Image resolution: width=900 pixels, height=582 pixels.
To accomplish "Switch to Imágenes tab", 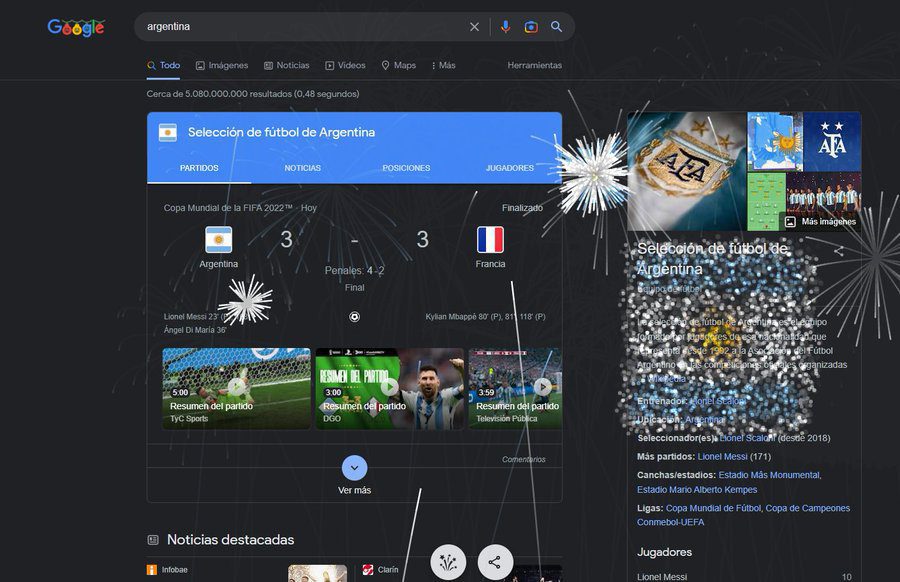I will pos(222,65).
